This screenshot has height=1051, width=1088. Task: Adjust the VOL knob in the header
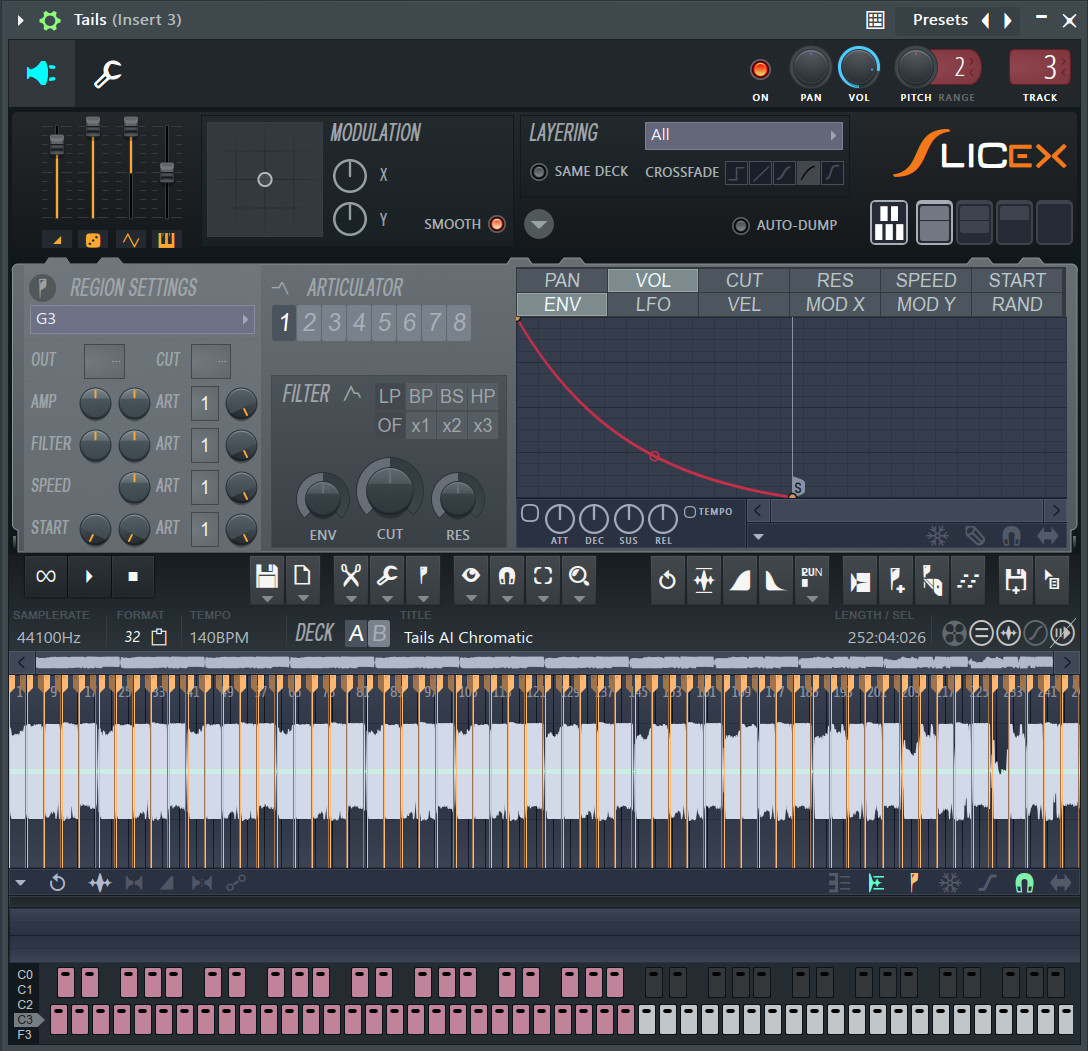coord(859,68)
